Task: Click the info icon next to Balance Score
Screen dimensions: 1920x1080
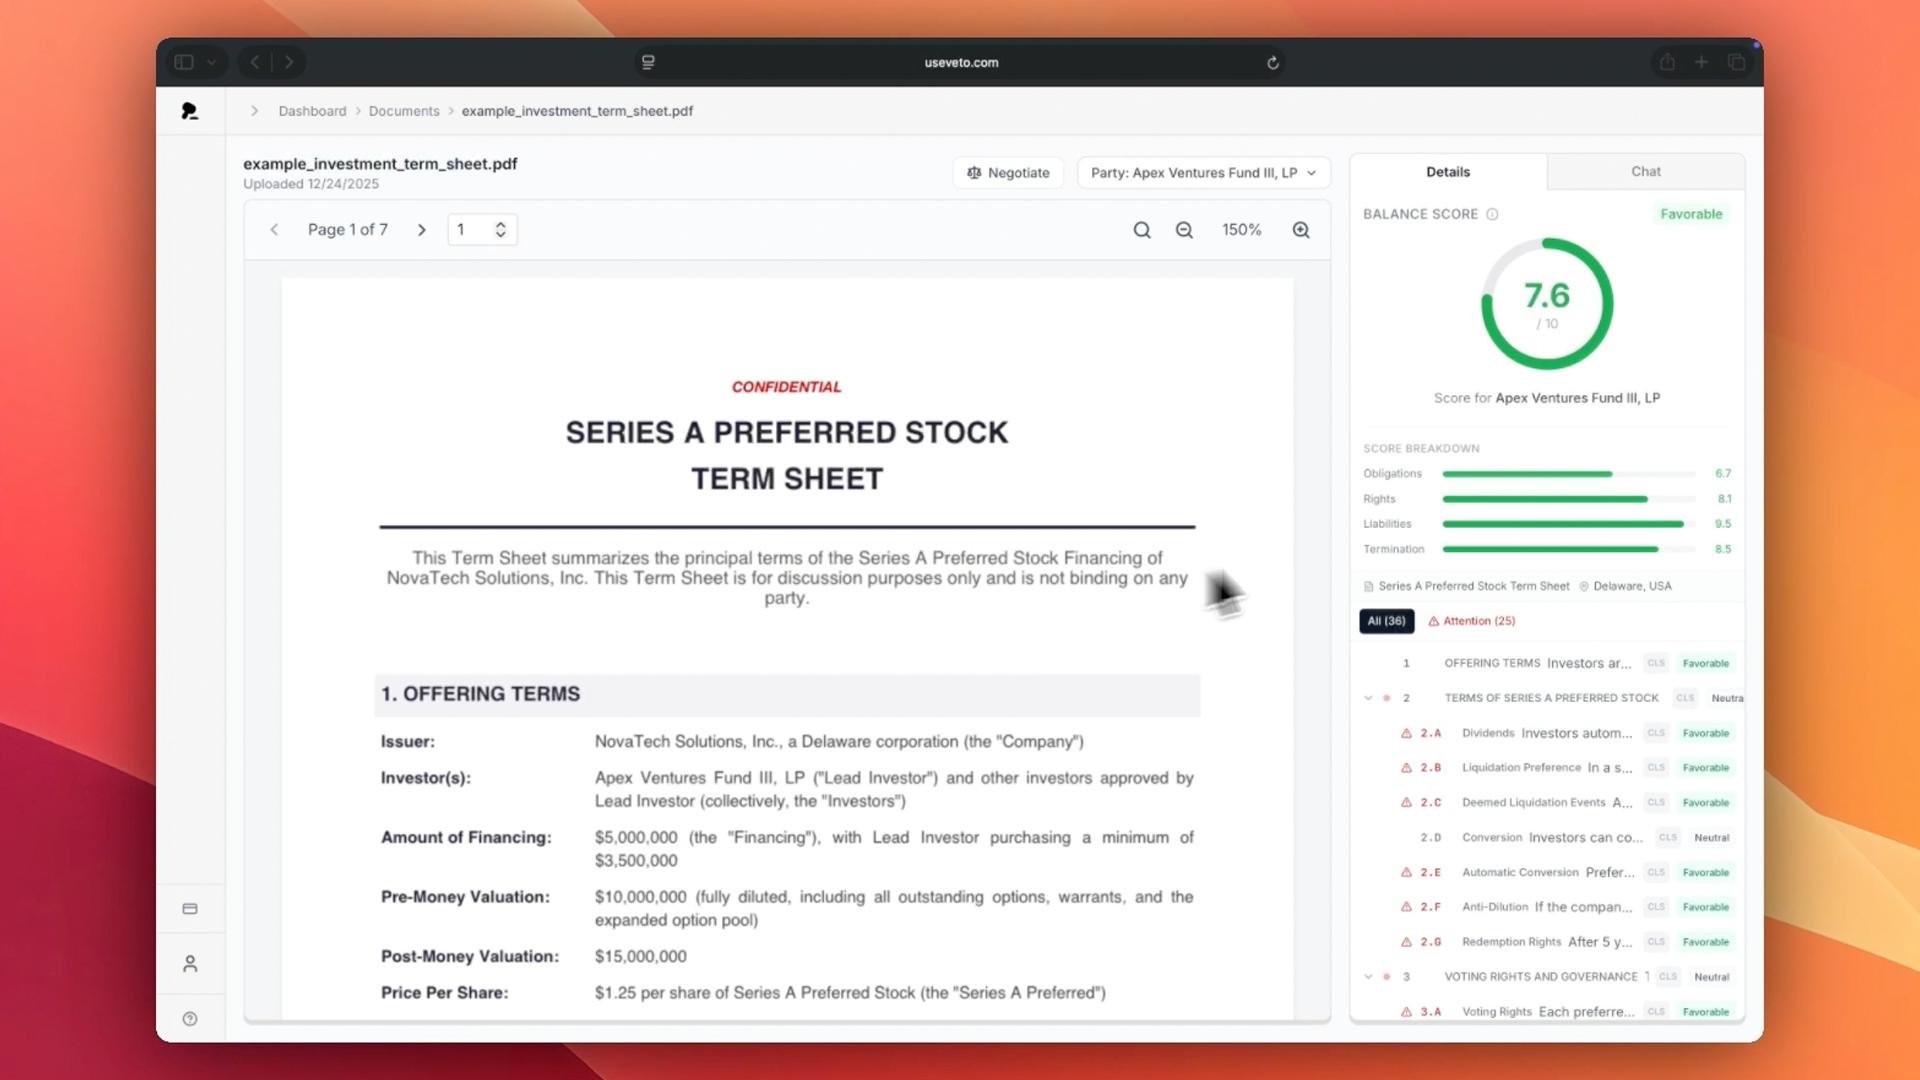Action: [1494, 213]
